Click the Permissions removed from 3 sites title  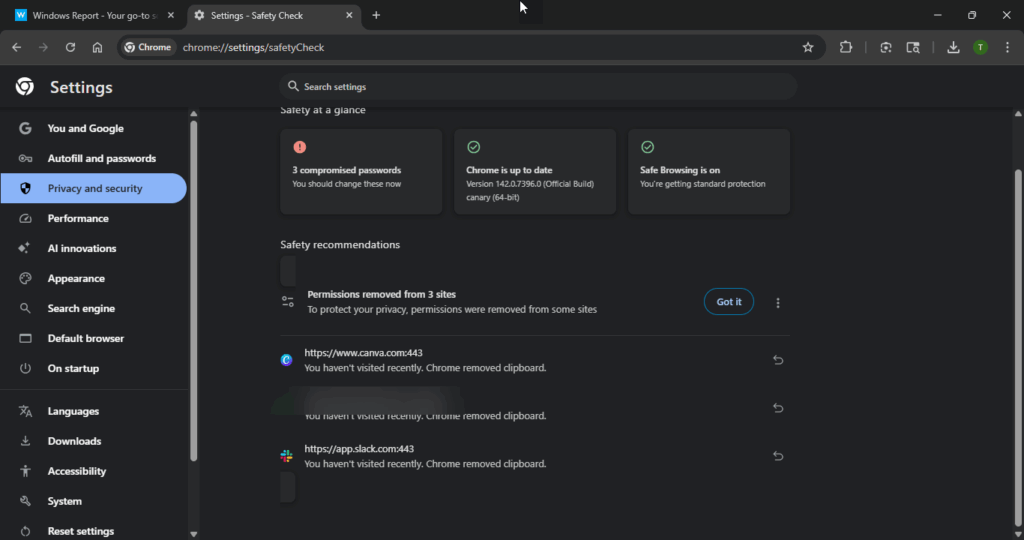381,294
